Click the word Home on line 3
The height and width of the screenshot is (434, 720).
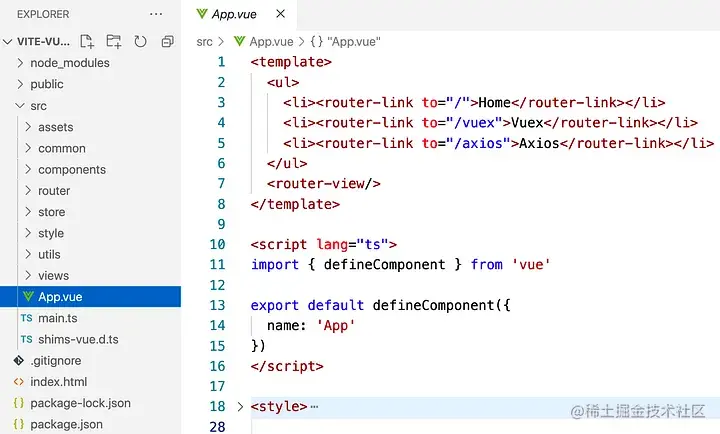(x=495, y=102)
